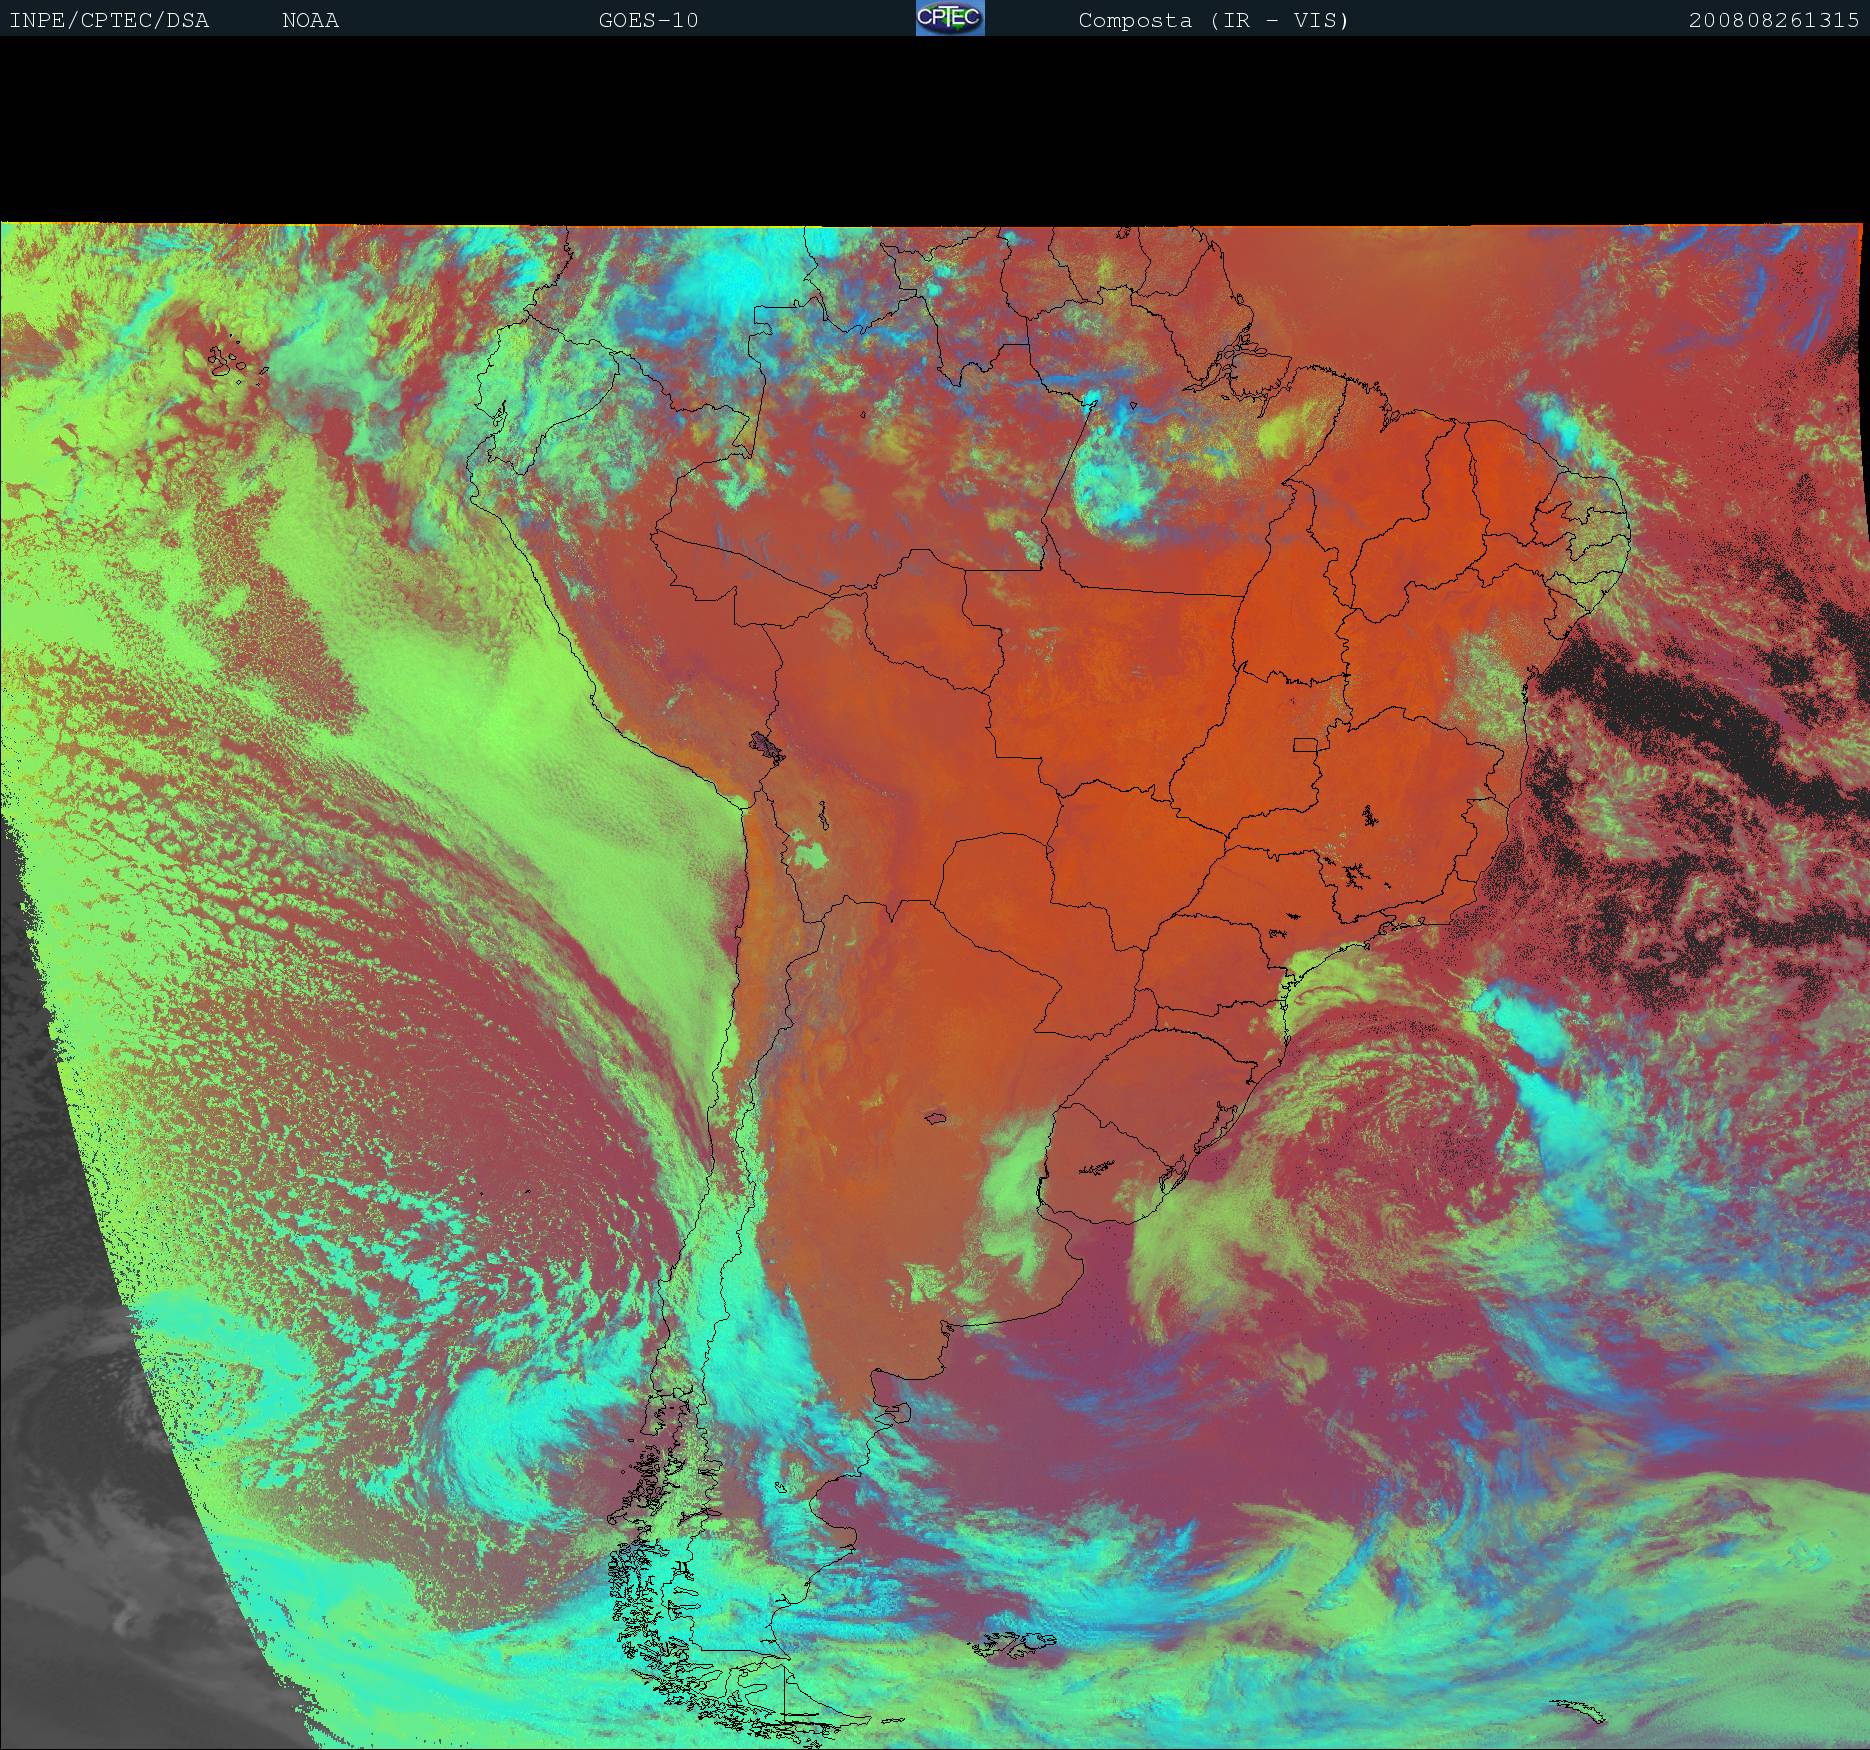Click the Mar Chiquita lake in Argentina
Viewport: 1870px width, 1750px height.
click(936, 1118)
